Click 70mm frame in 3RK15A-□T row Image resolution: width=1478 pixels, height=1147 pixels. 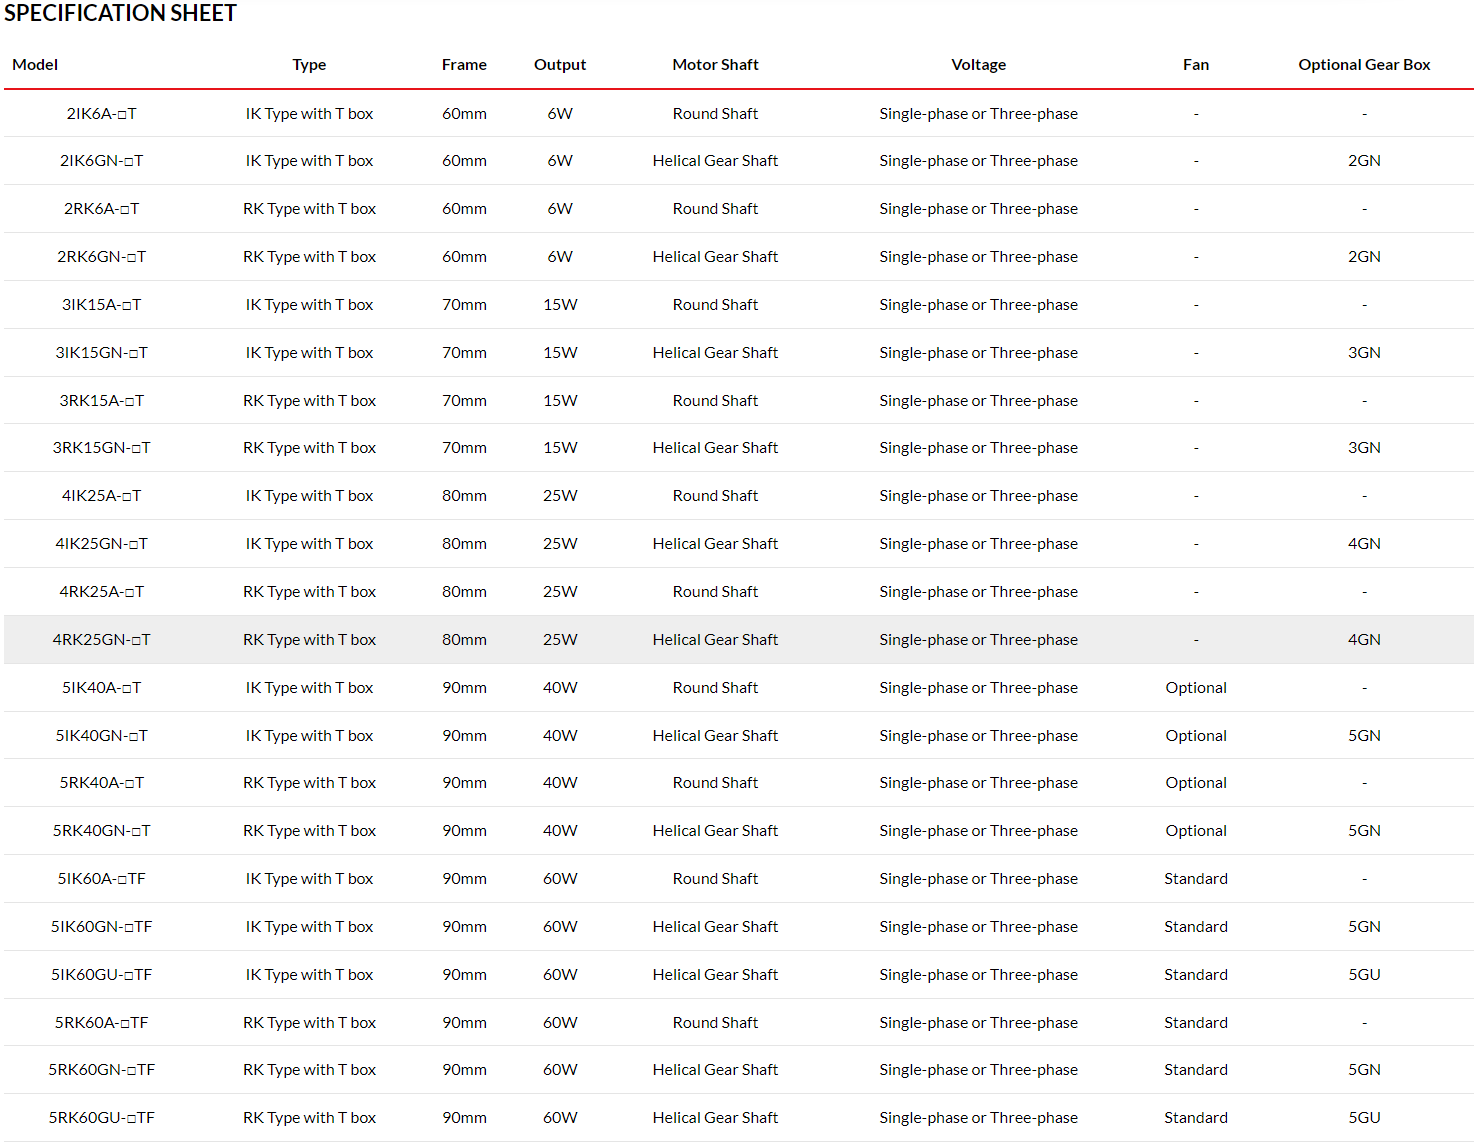coord(464,401)
